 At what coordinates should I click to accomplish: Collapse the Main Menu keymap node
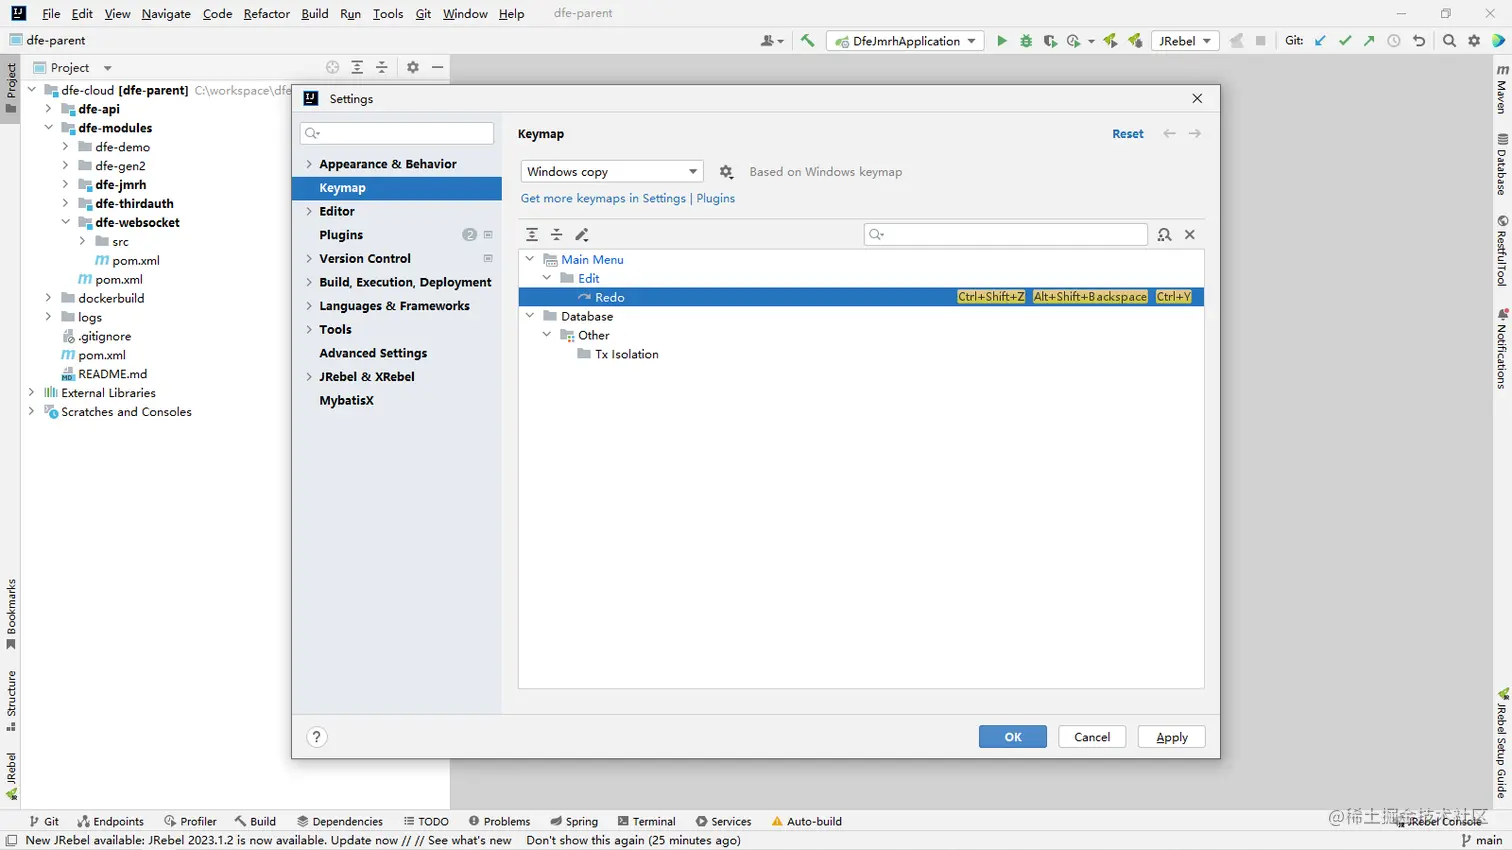[530, 259]
